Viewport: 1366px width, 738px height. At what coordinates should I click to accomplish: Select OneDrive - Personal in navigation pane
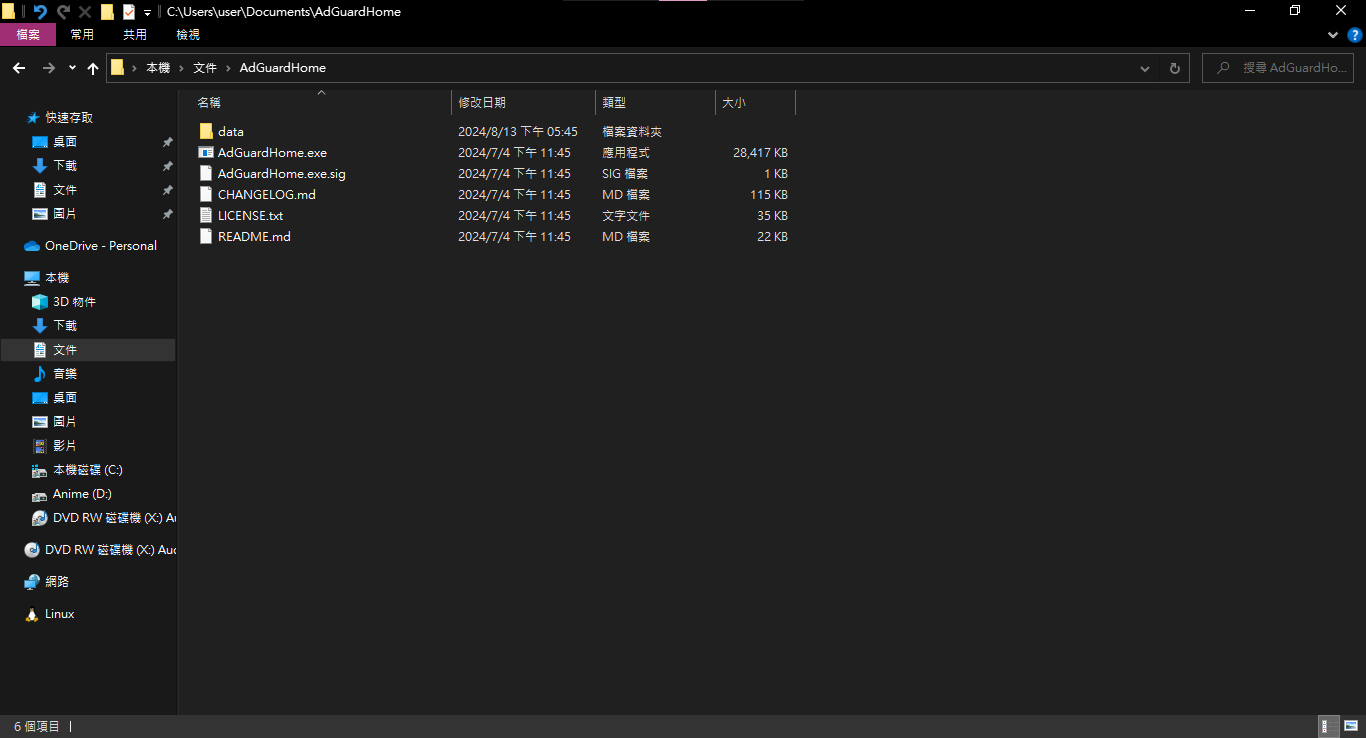click(100, 246)
